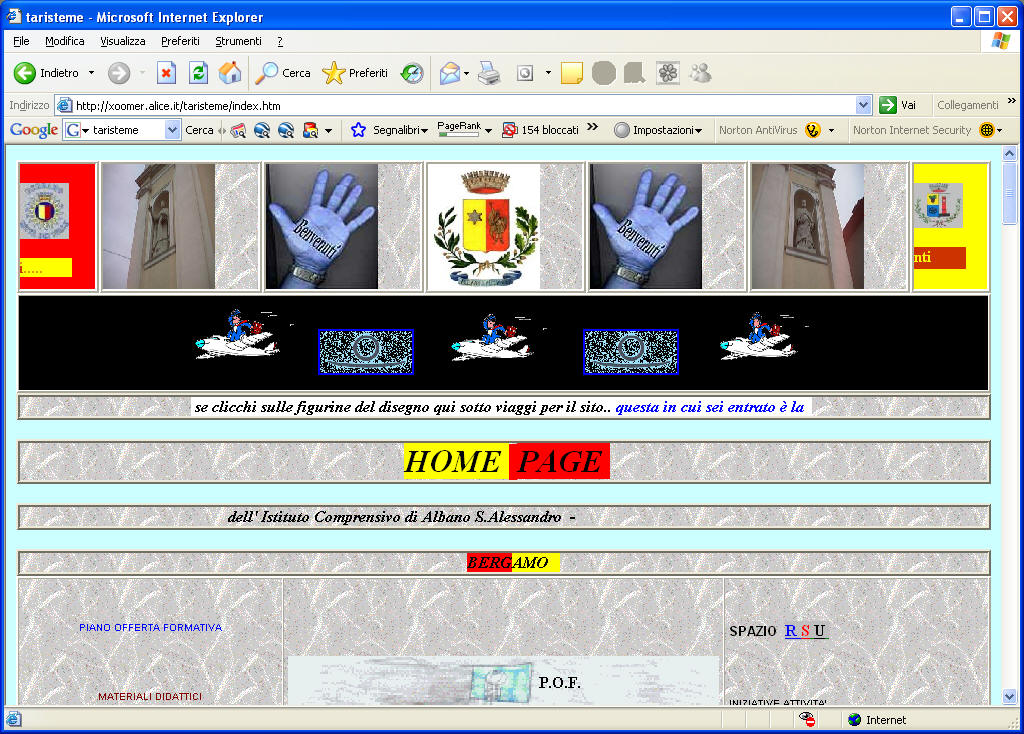Open the Strumenti menu
Image resolution: width=1024 pixels, height=734 pixels.
pos(238,41)
